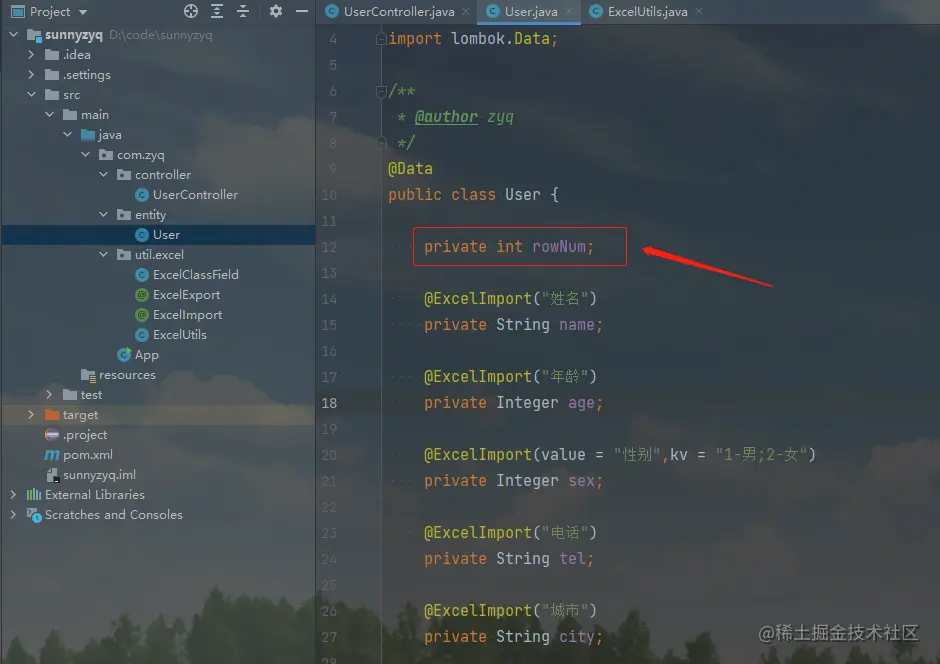Expand the test folder
Image resolution: width=940 pixels, height=664 pixels.
click(x=49, y=394)
